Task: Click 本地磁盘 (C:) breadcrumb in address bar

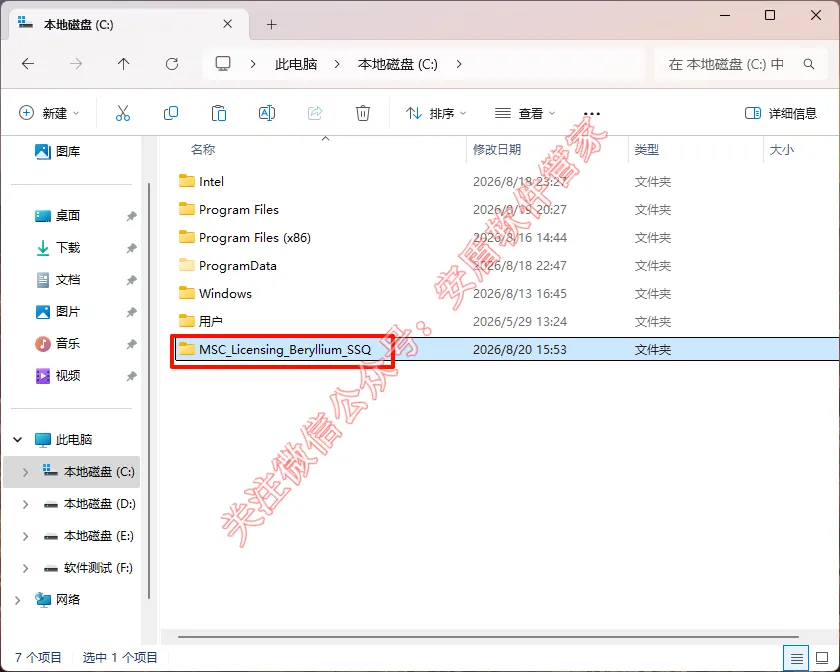Action: 398,64
